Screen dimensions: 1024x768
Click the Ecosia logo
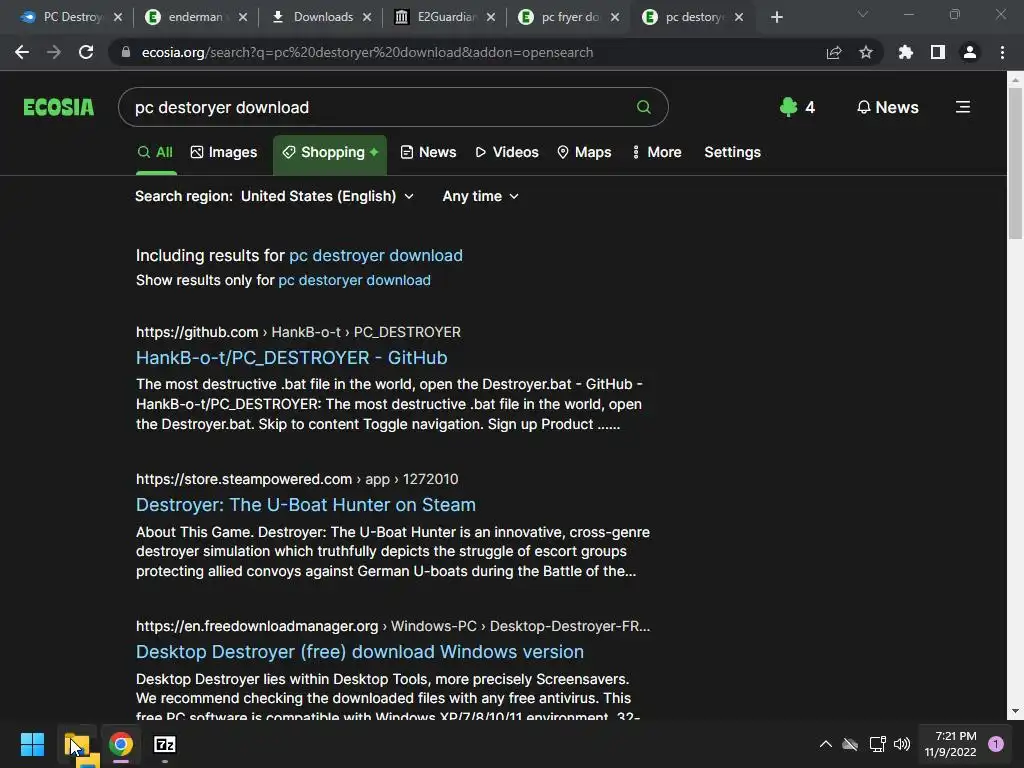(59, 107)
